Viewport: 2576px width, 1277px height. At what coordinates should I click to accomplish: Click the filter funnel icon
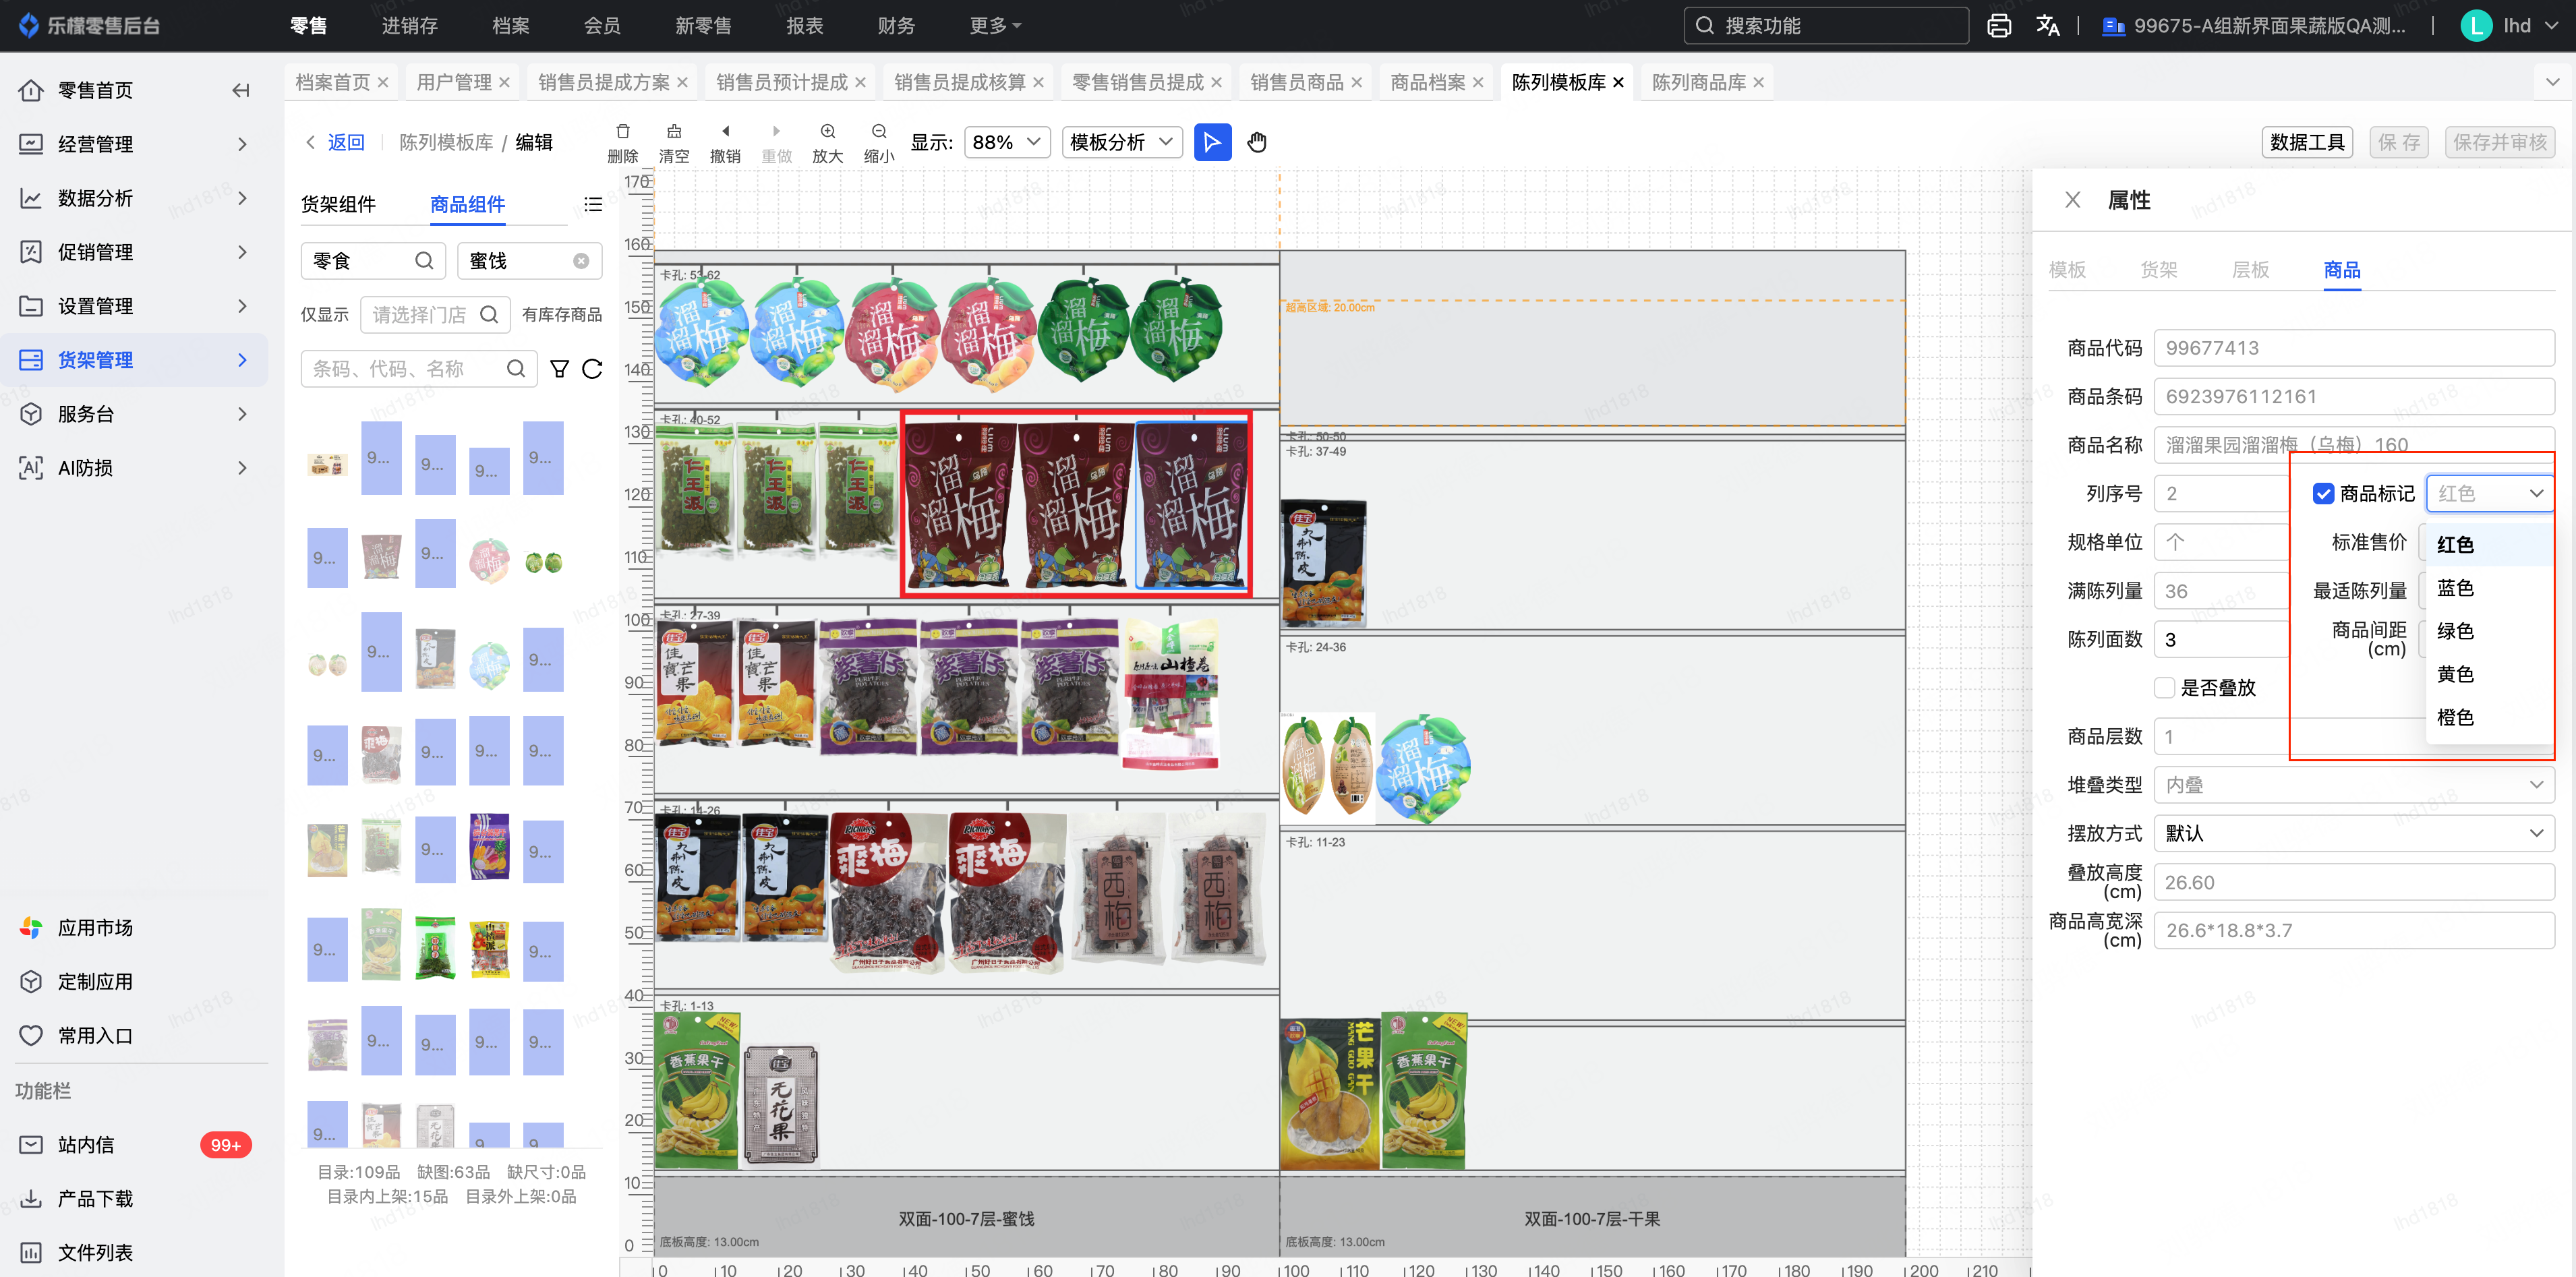pyautogui.click(x=559, y=369)
